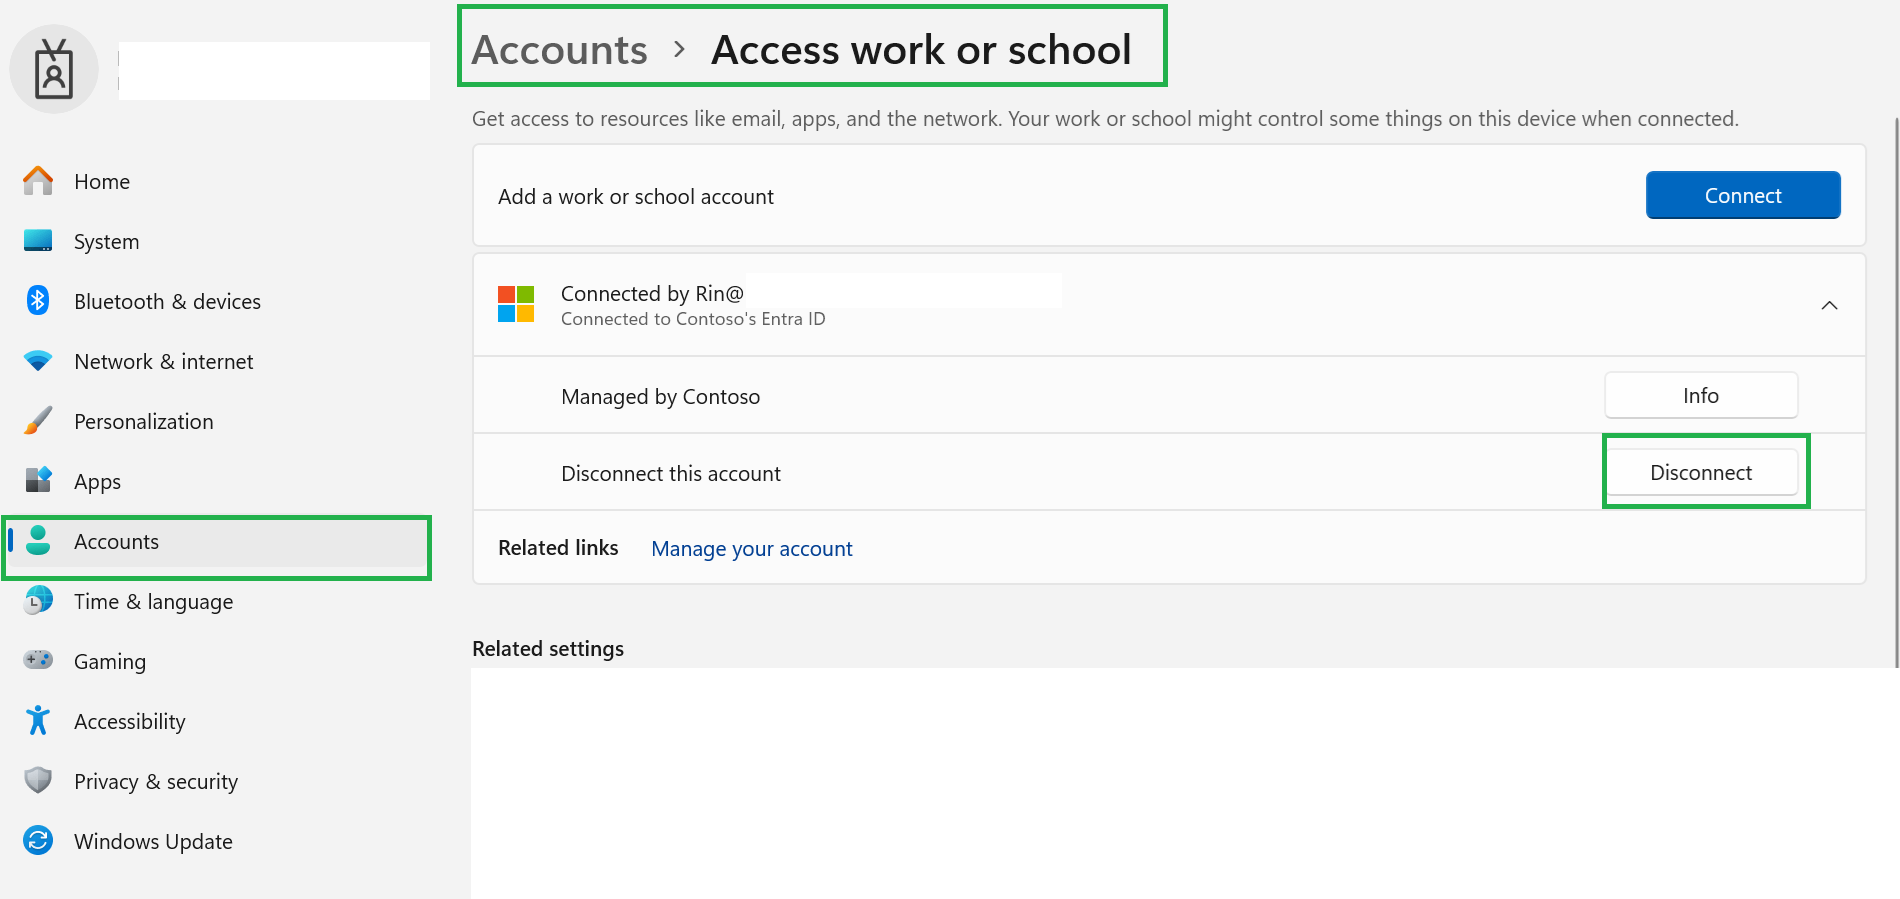
Task: Go to System settings
Action: (x=218, y=241)
